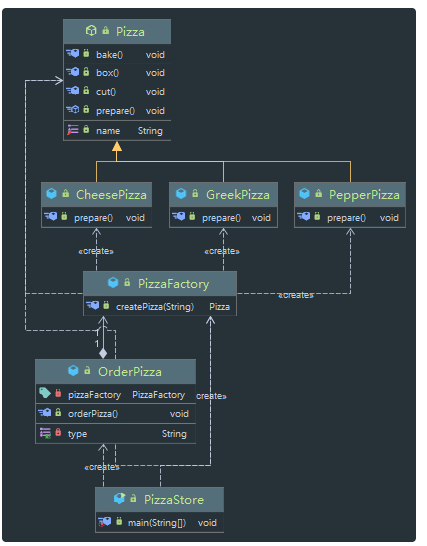Click the abstract method icon in Pizza's prepare() row
Viewport: 427px width, 546px height.
(73, 110)
